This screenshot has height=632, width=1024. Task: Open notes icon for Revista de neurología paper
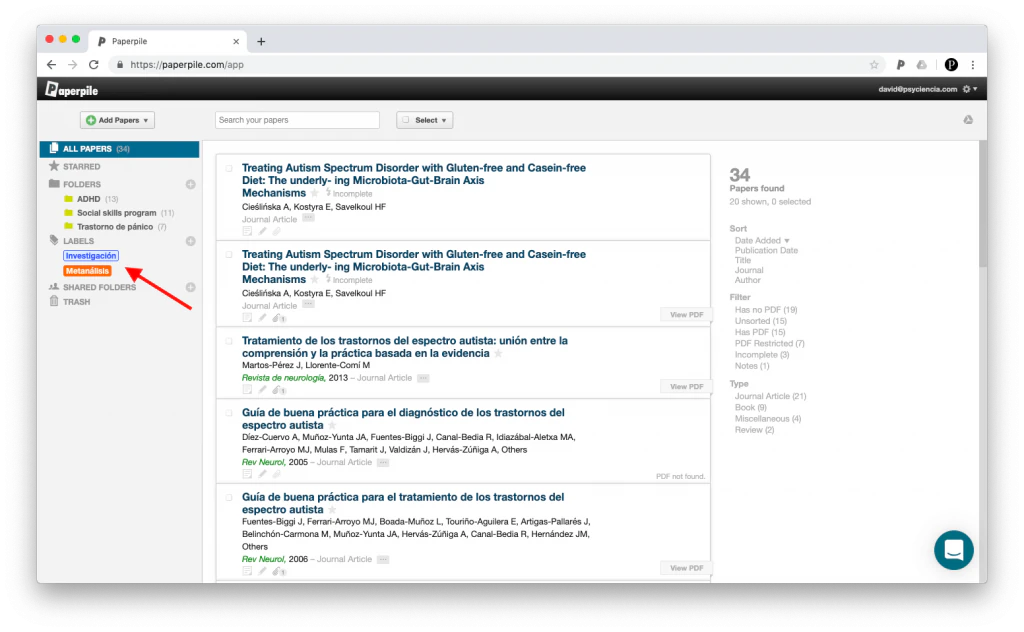247,390
